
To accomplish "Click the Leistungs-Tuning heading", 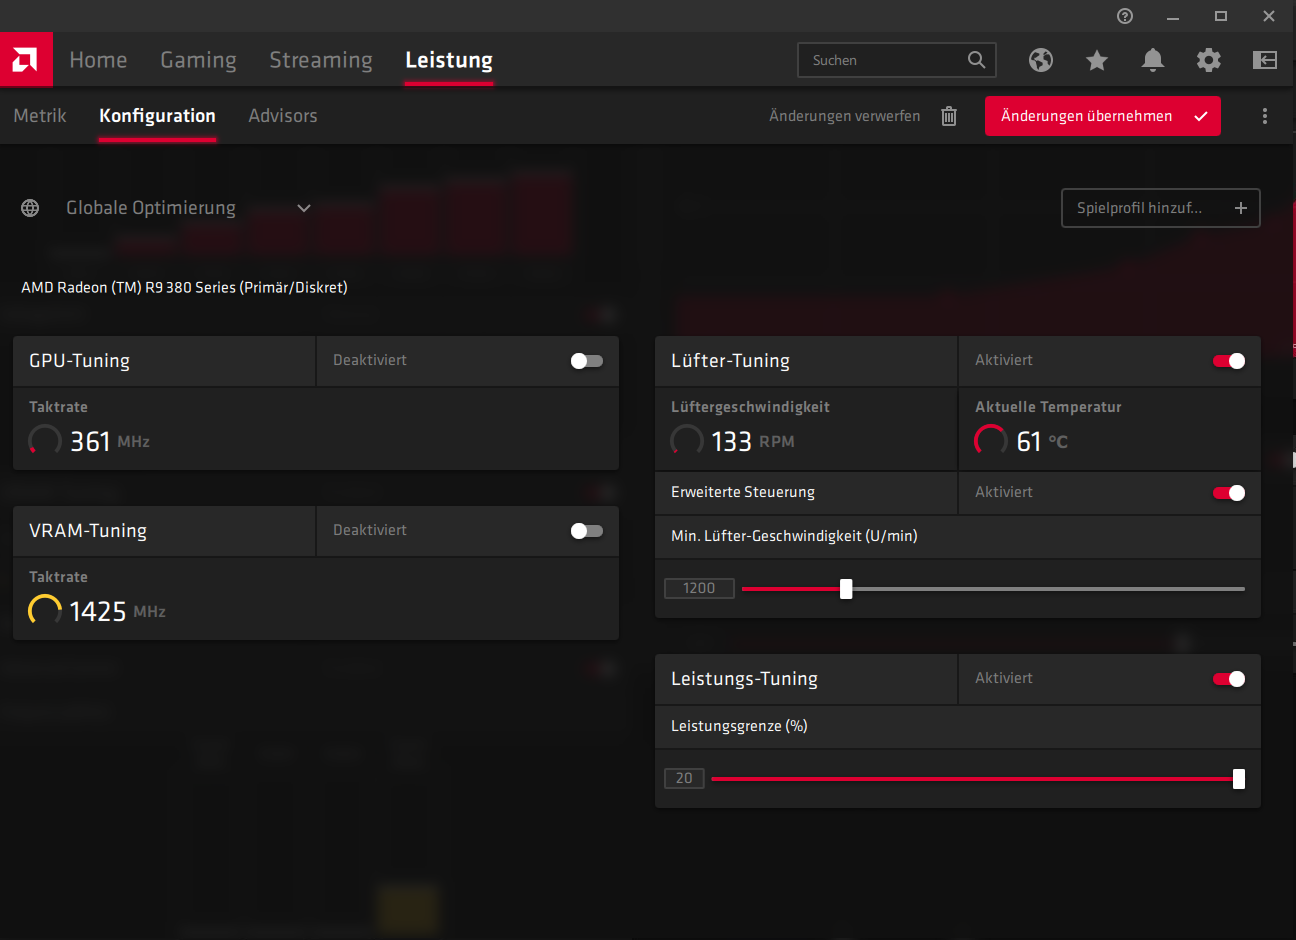I will tap(744, 679).
